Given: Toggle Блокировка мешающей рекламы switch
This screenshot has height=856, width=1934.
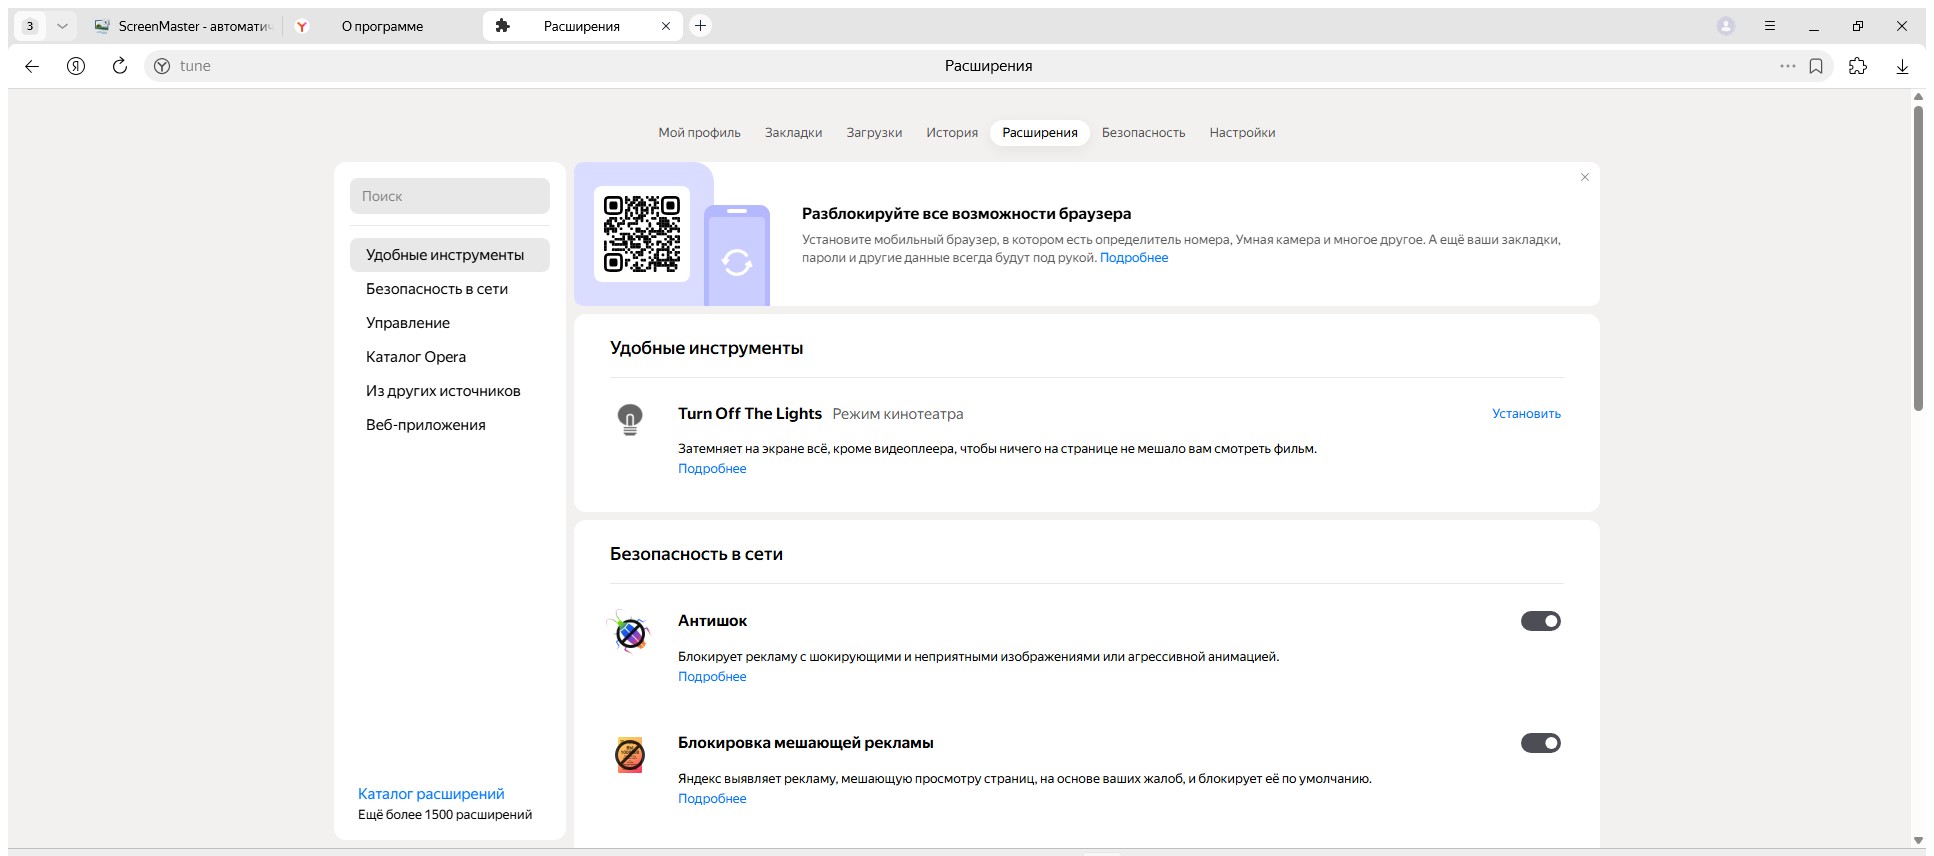Looking at the screenshot, I should (x=1541, y=743).
